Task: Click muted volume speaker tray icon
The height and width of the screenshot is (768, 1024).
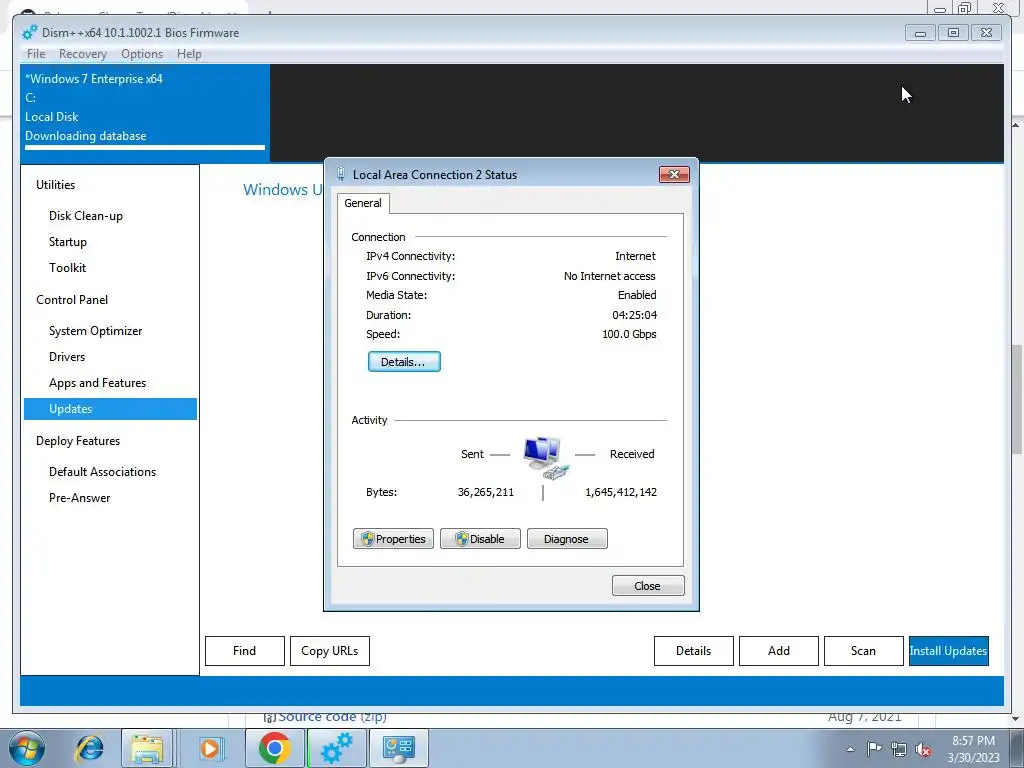Action: point(923,749)
